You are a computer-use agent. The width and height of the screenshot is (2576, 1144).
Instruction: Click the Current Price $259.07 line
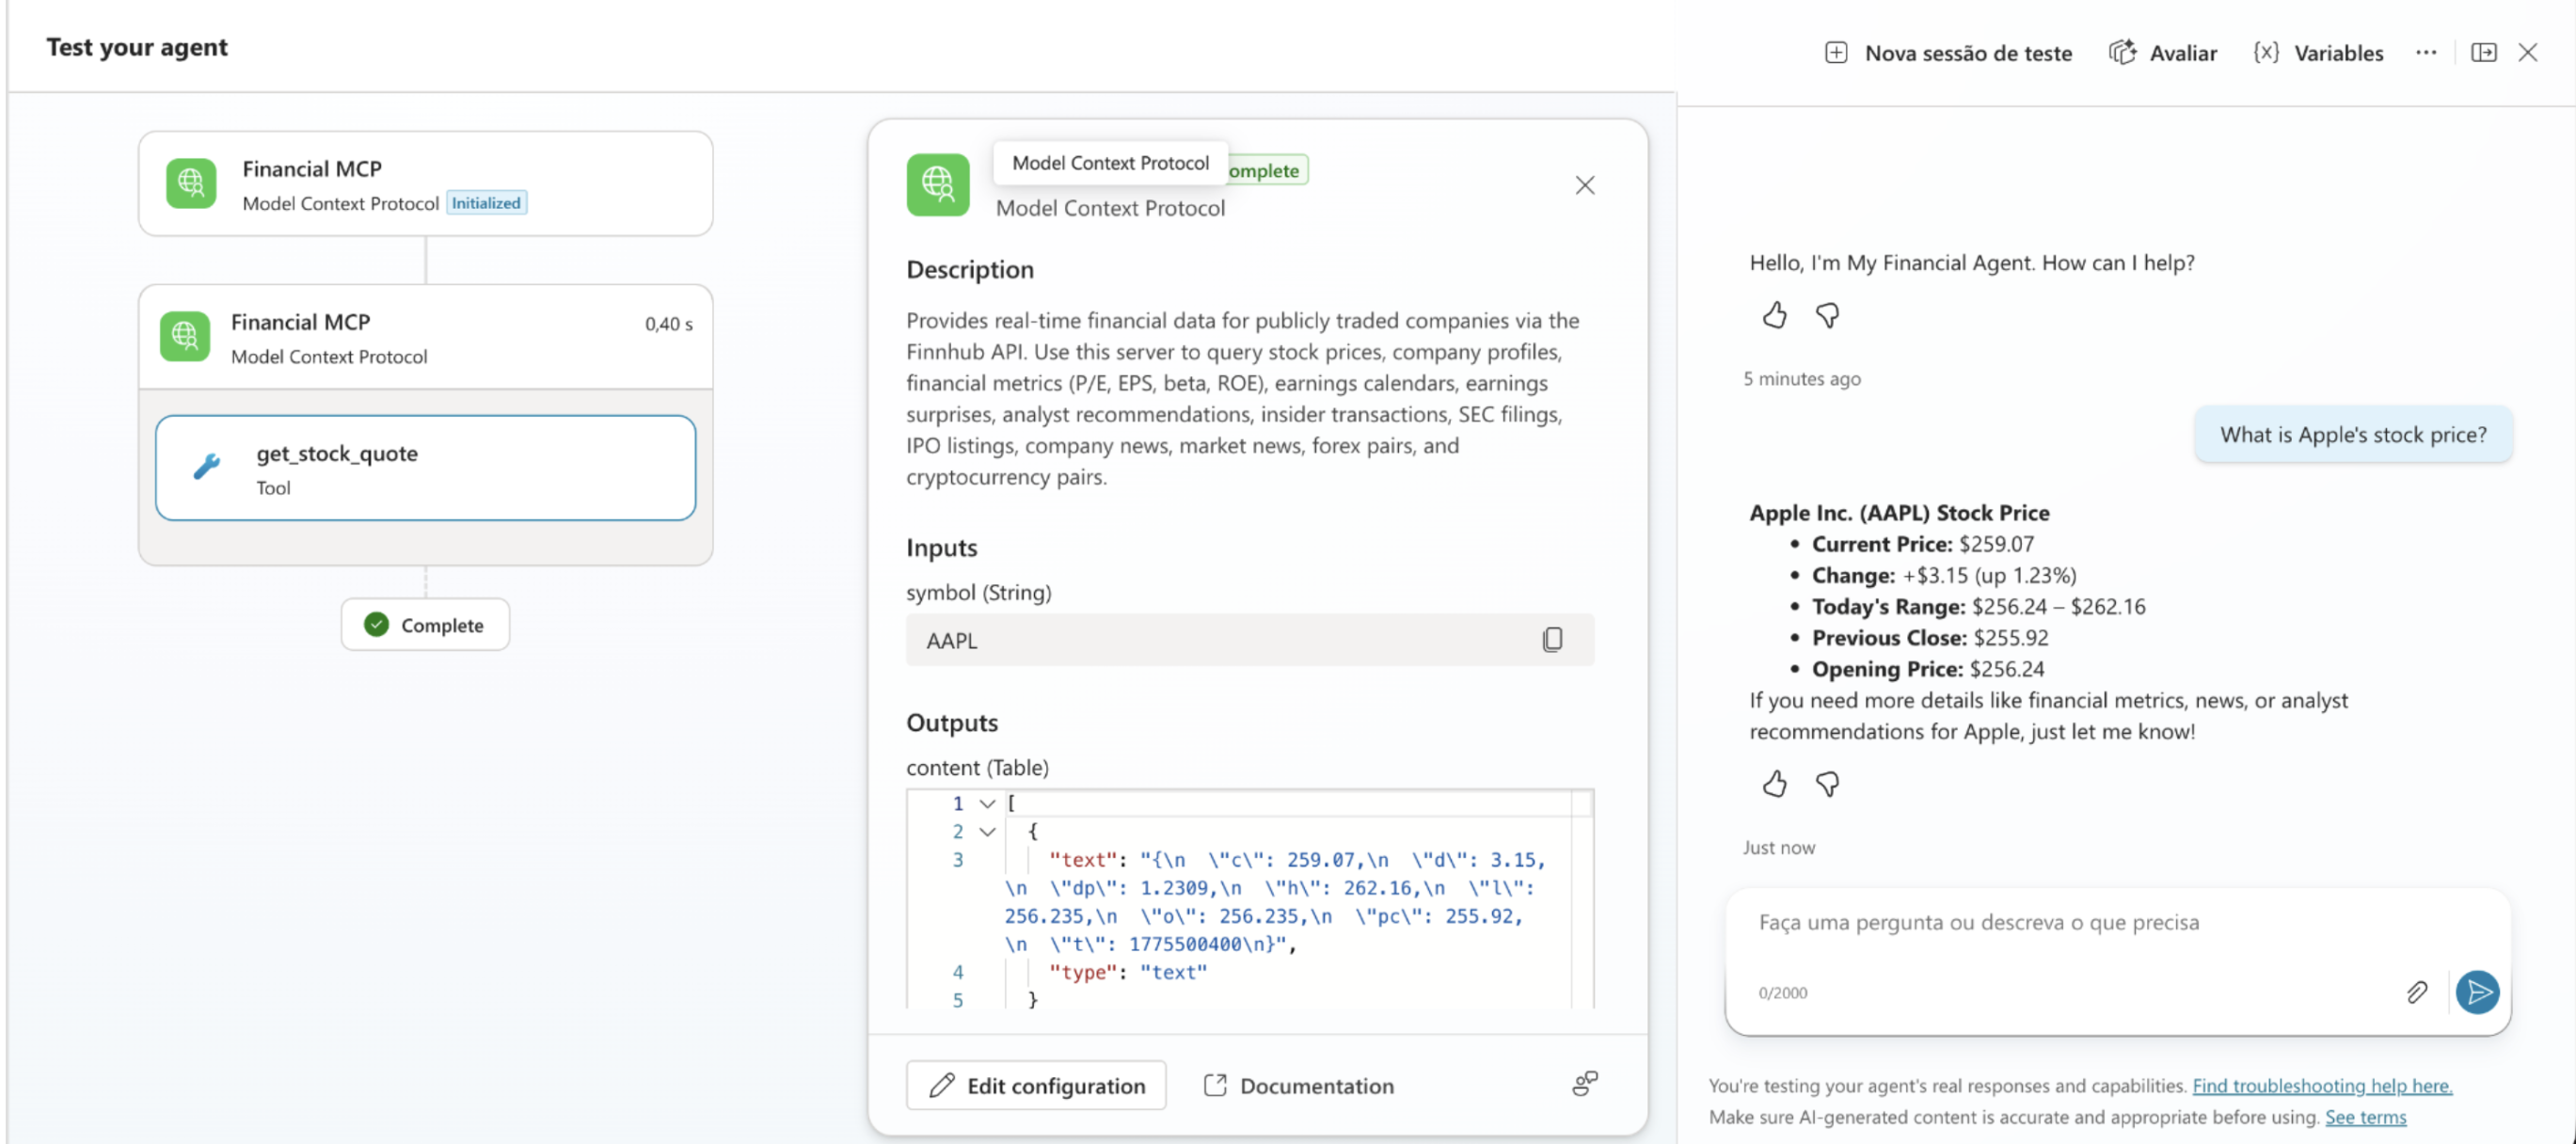tap(1922, 545)
